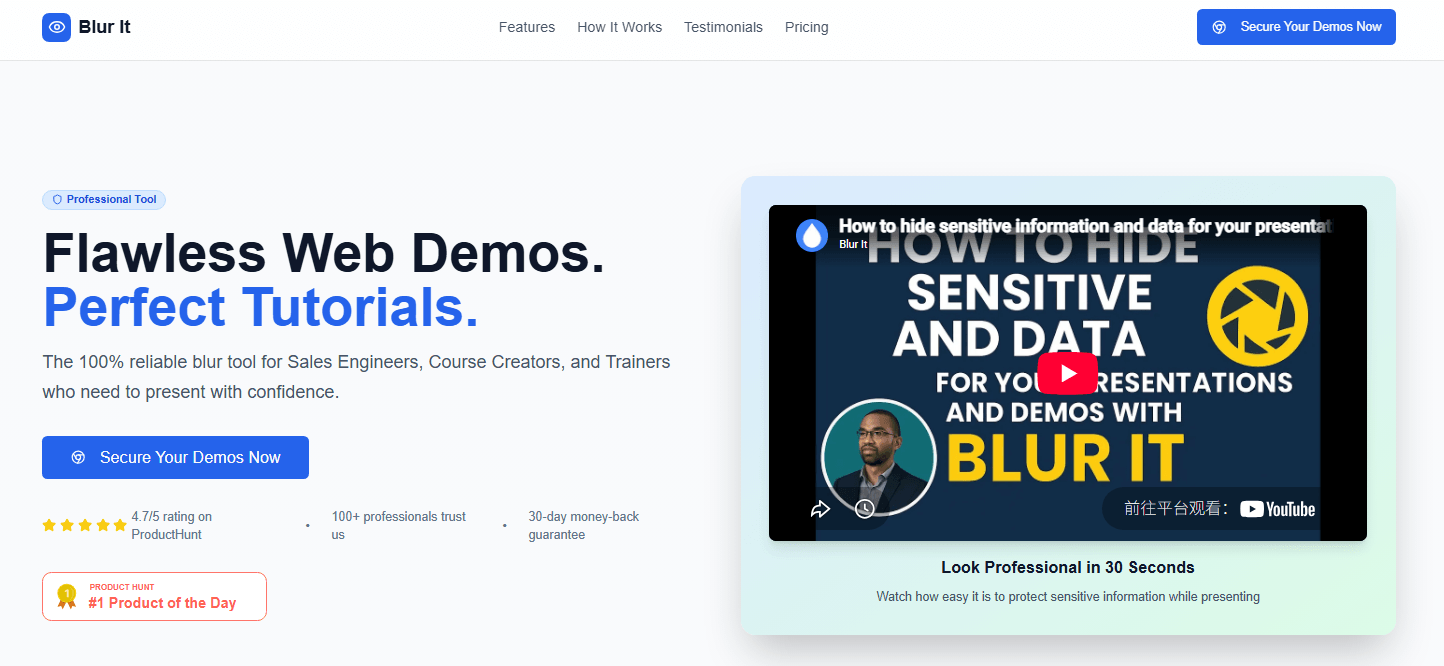This screenshot has width=1444, height=666.
Task: Click the Flawless Web Demos headline
Action: coord(324,252)
